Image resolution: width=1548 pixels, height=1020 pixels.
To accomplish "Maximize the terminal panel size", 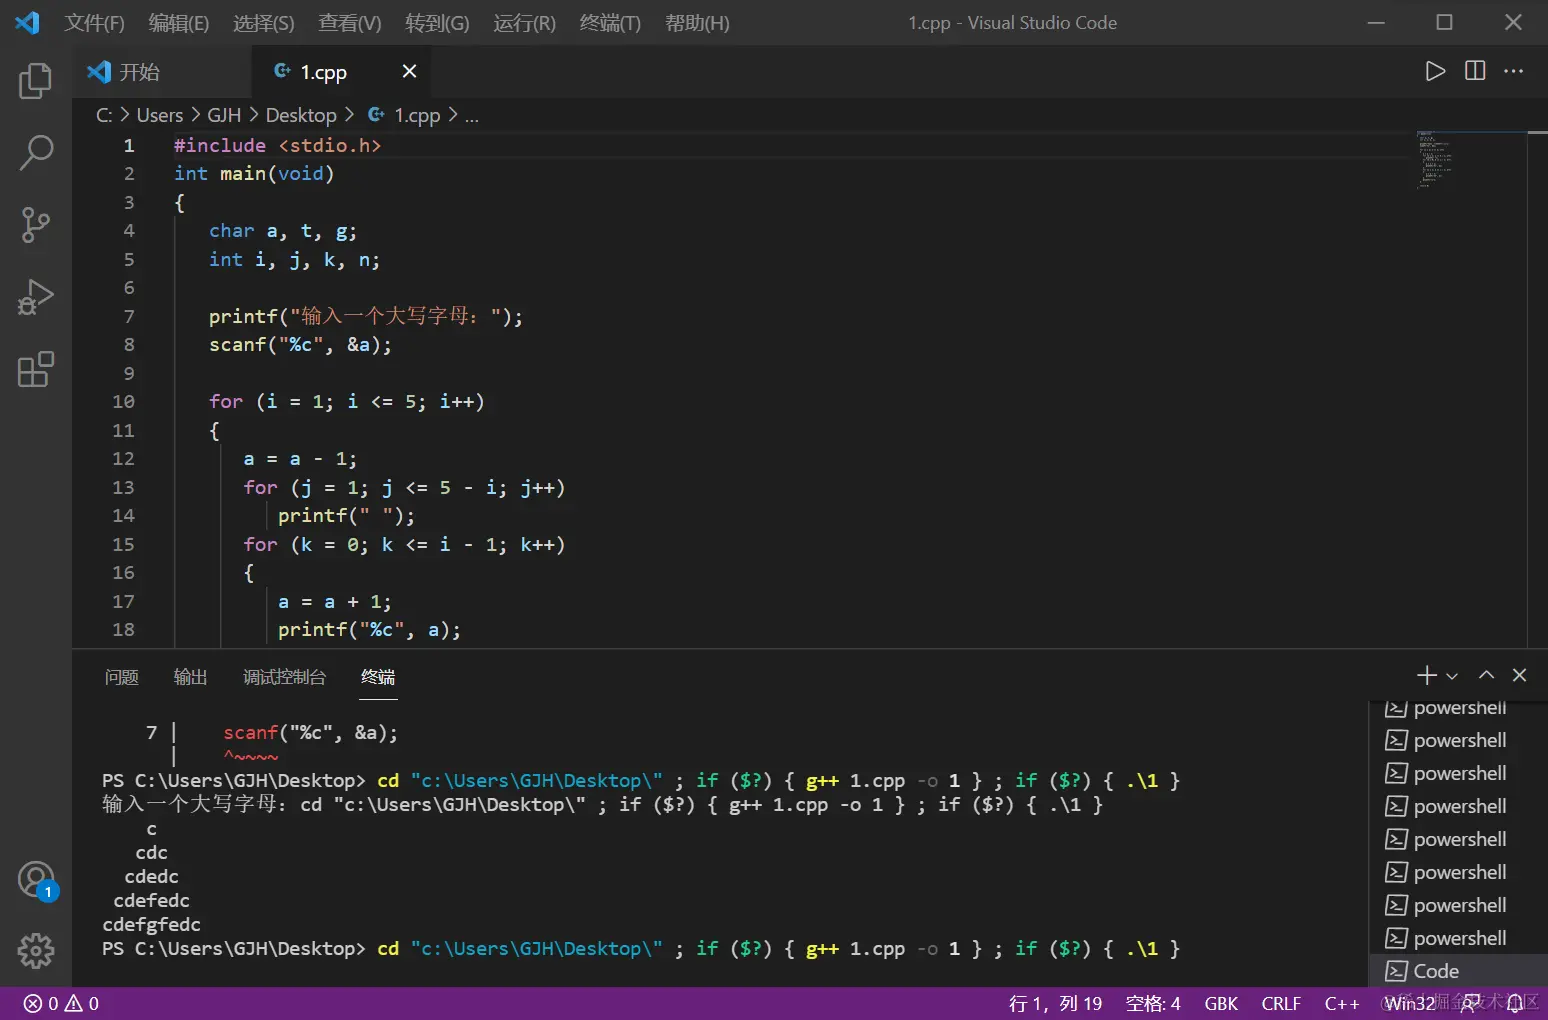I will click(x=1487, y=676).
